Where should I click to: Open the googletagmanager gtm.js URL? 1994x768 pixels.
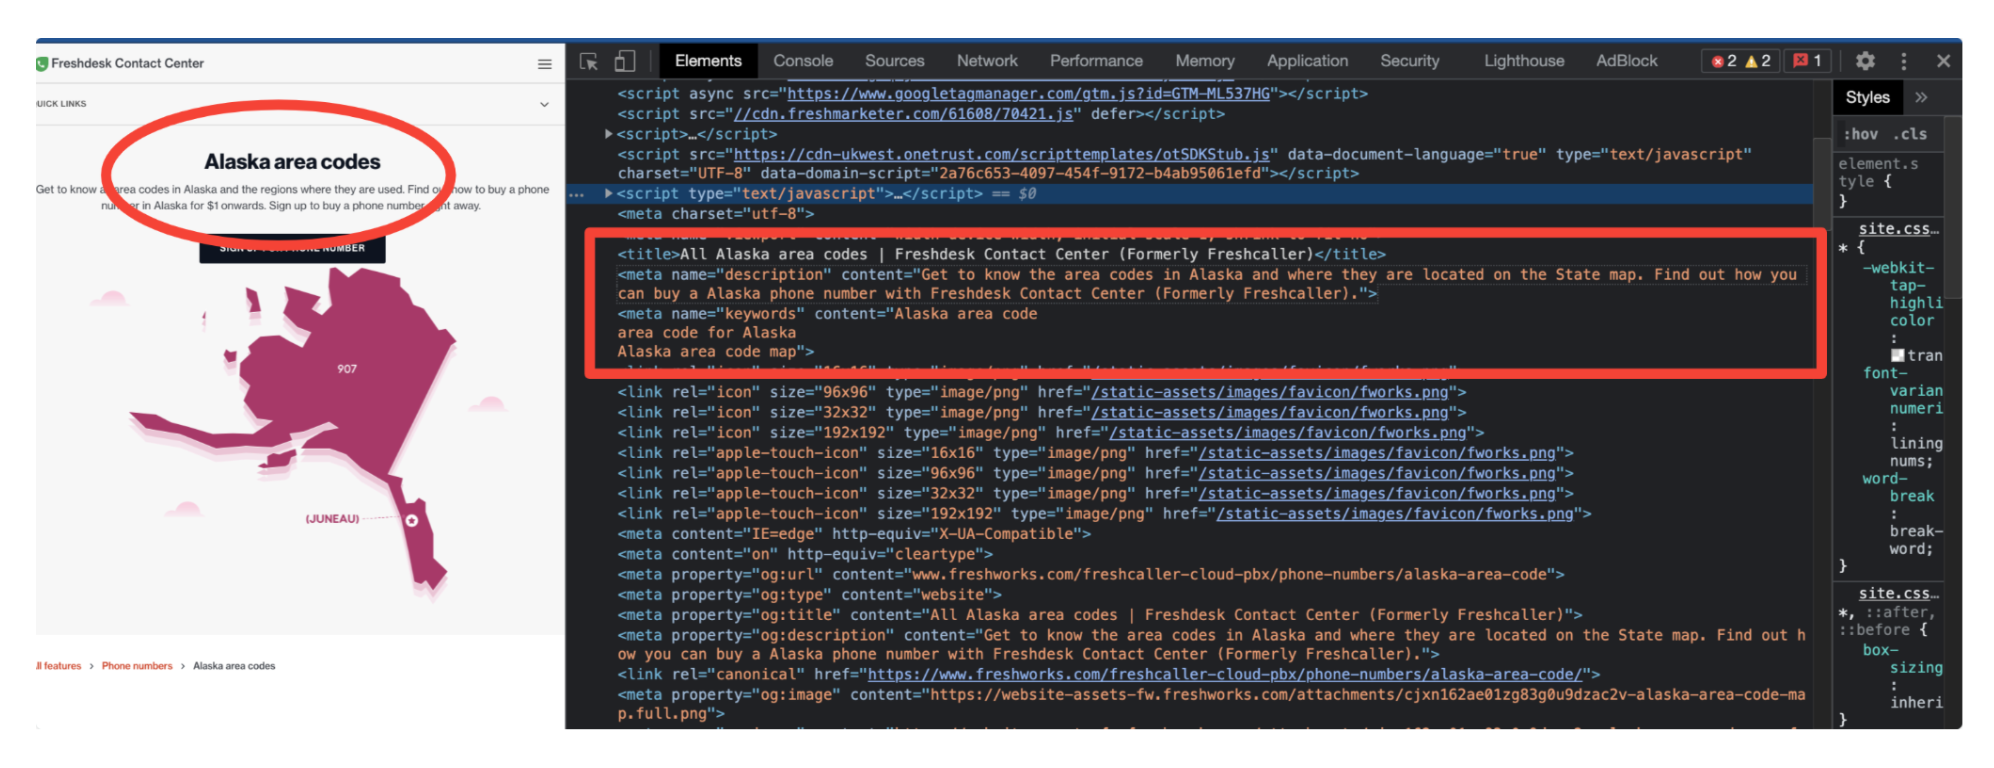click(1028, 94)
